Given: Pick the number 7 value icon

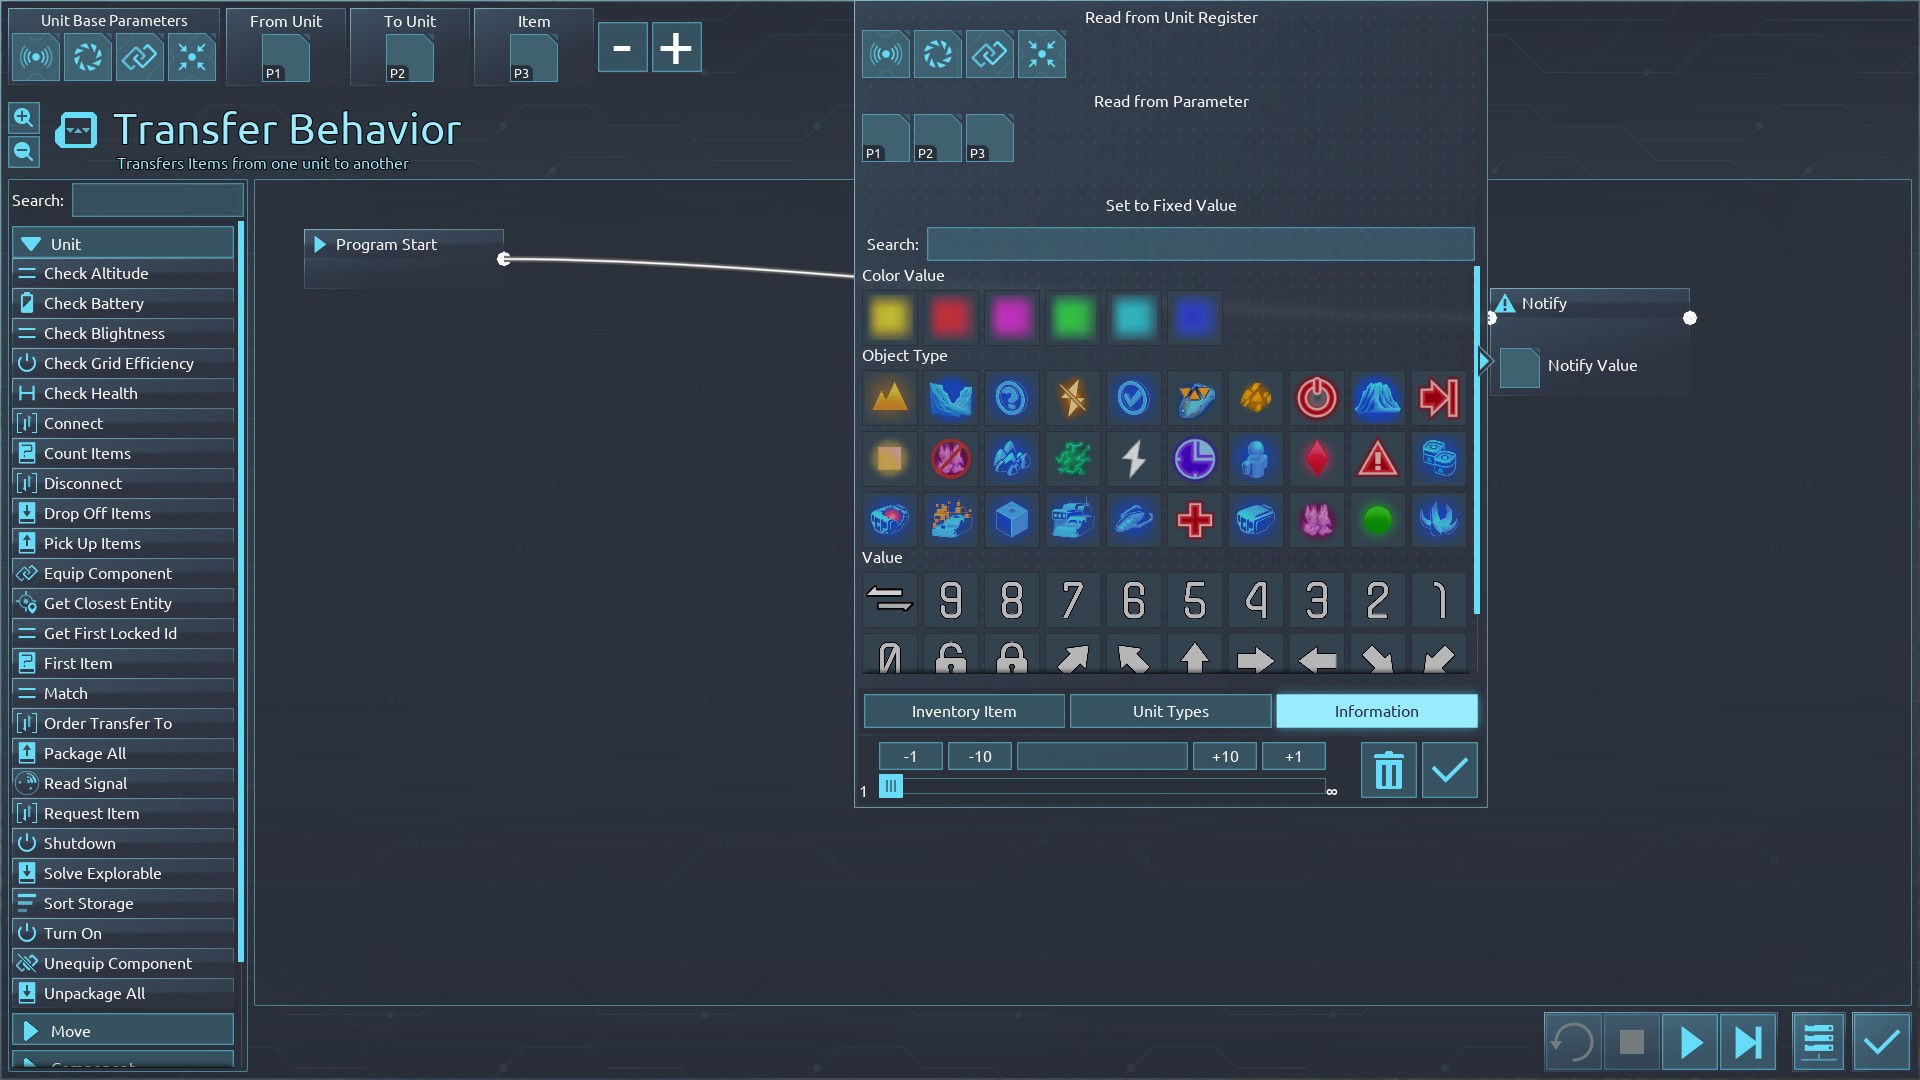Looking at the screenshot, I should [x=1072, y=600].
